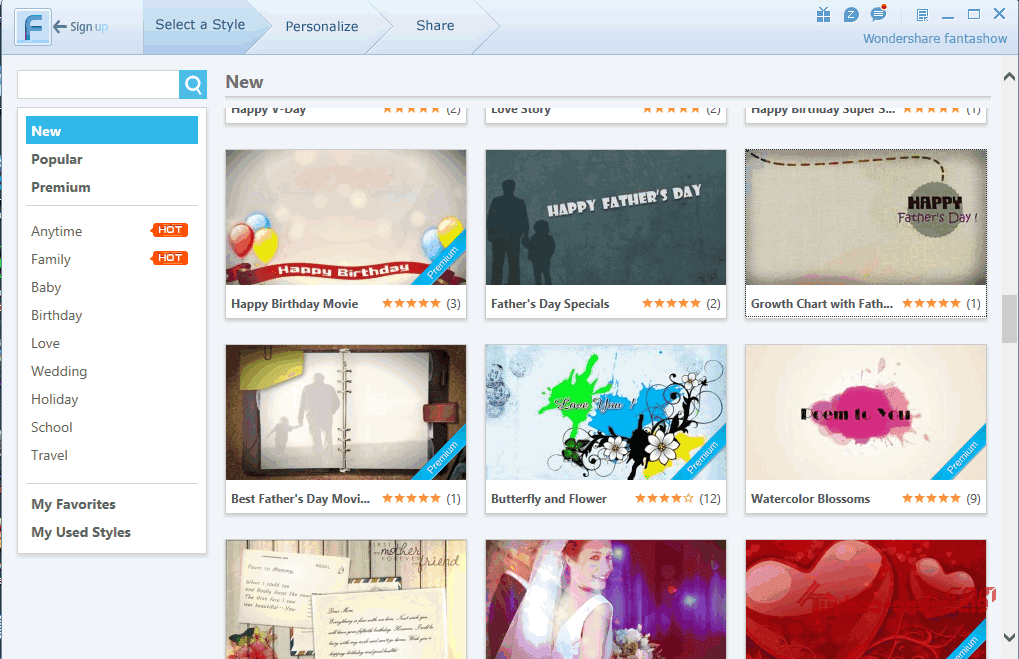Open the gift box icon in title bar

point(823,15)
